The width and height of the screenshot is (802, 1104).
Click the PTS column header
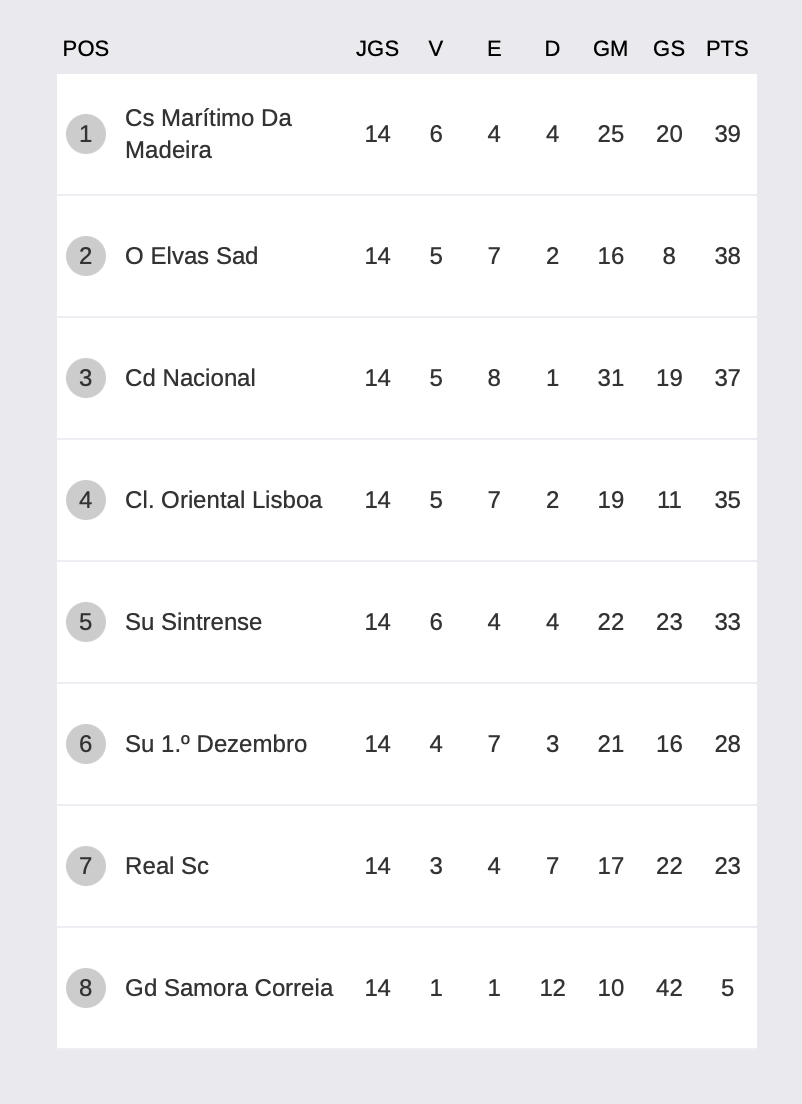coord(727,49)
